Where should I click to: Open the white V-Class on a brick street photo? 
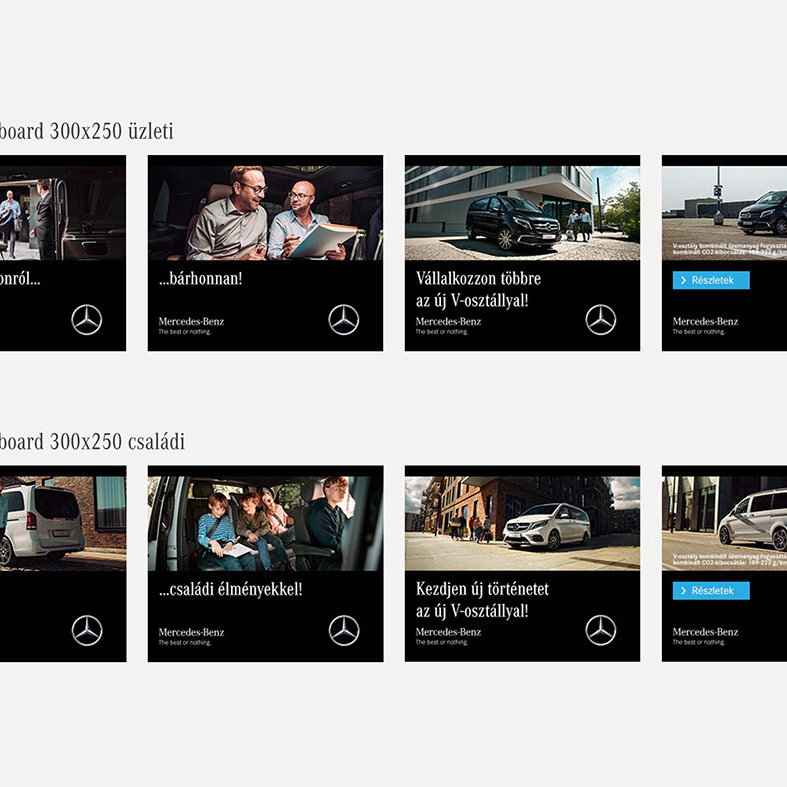coord(522,523)
